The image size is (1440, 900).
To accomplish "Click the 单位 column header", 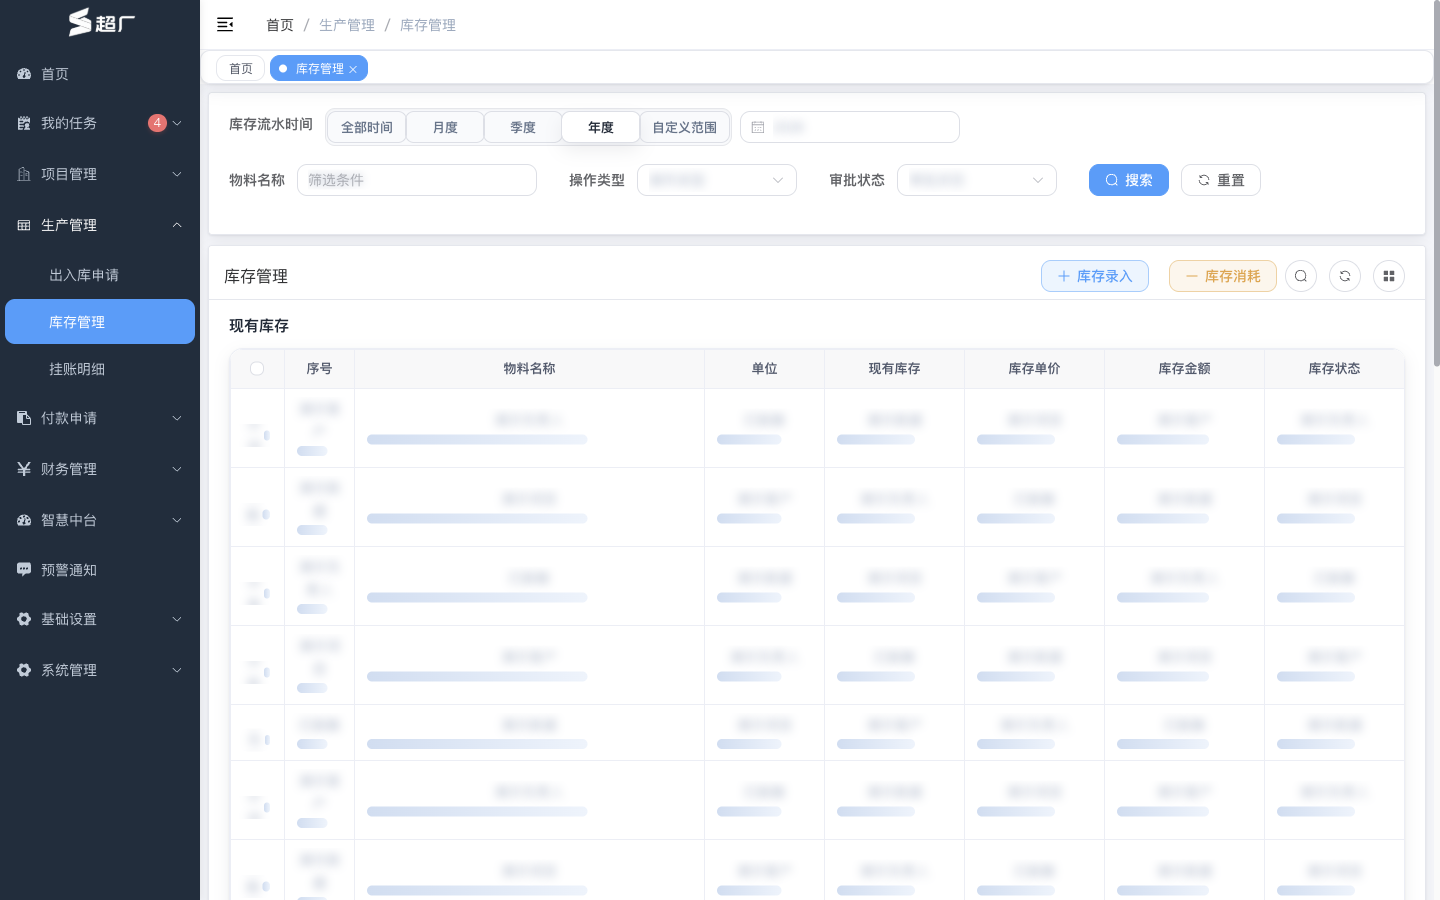I will [x=765, y=369].
